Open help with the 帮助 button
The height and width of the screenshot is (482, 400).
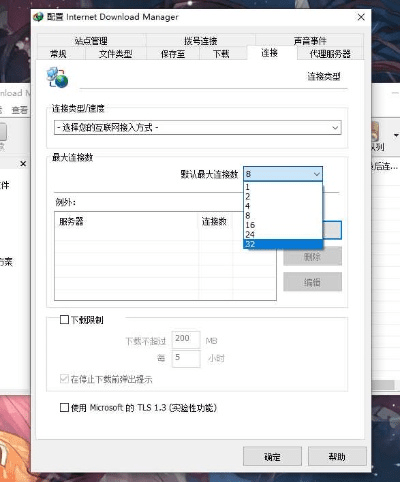click(337, 456)
